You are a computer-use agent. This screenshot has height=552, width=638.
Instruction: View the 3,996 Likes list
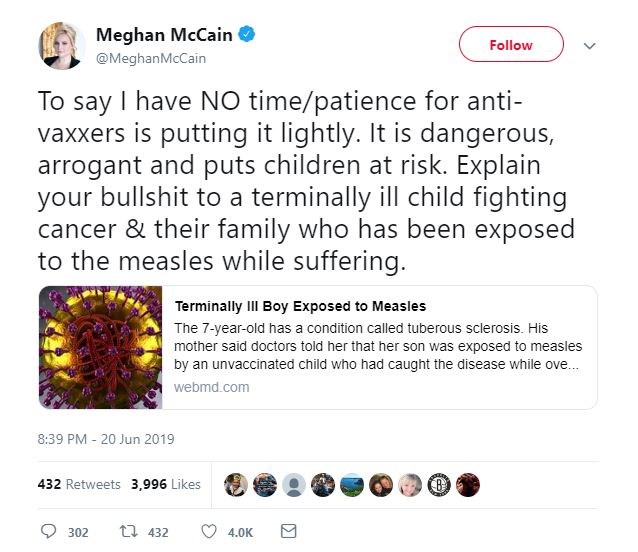[x=166, y=484]
